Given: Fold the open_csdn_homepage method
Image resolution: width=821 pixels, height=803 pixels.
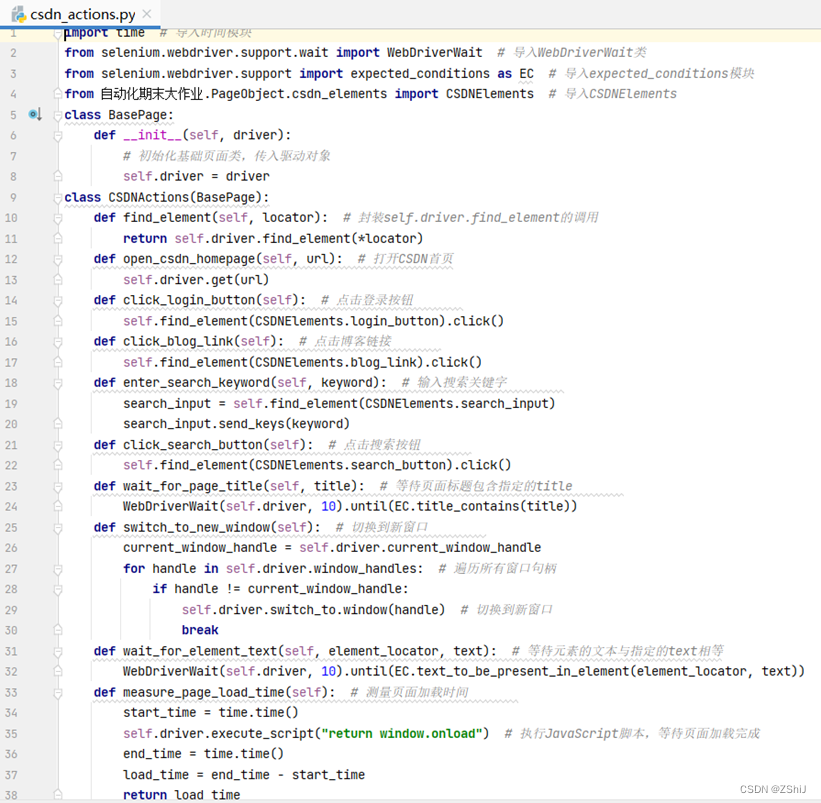Looking at the screenshot, I should (58, 260).
